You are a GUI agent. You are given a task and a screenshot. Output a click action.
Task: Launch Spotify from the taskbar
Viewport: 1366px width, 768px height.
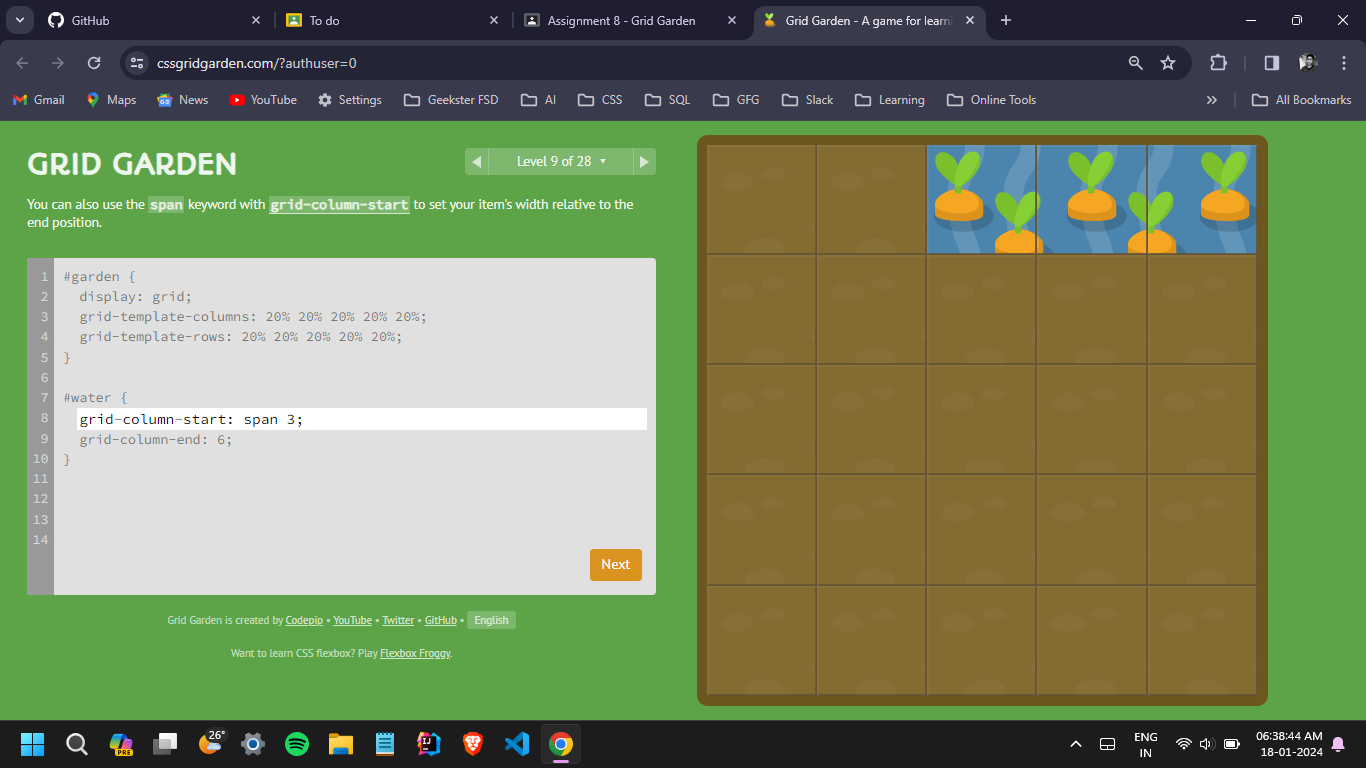(x=297, y=744)
